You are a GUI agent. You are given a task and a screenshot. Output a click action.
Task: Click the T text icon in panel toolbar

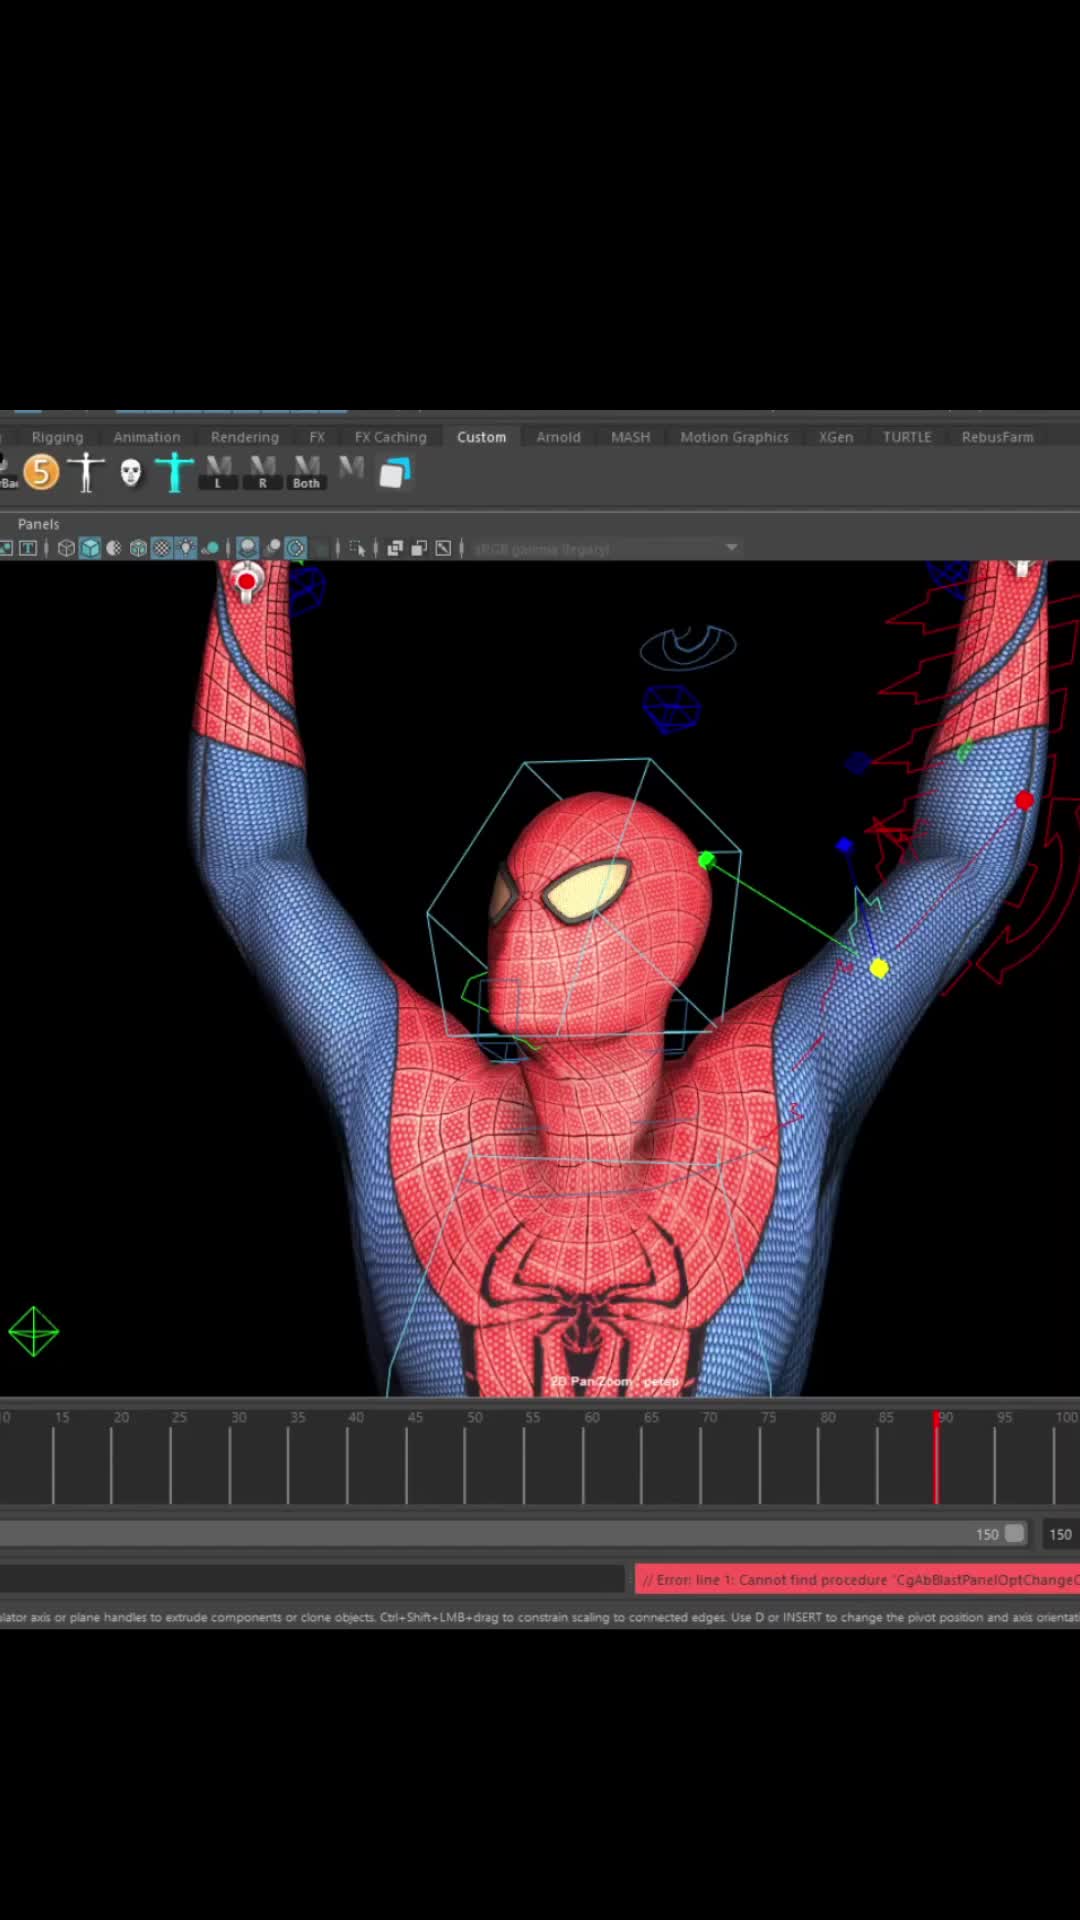point(28,548)
